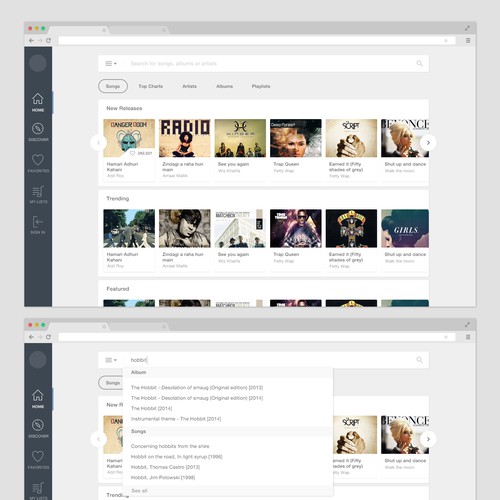Open the profile avatar in bottom window sidebar
This screenshot has width=500, height=500.
pos(38,360)
